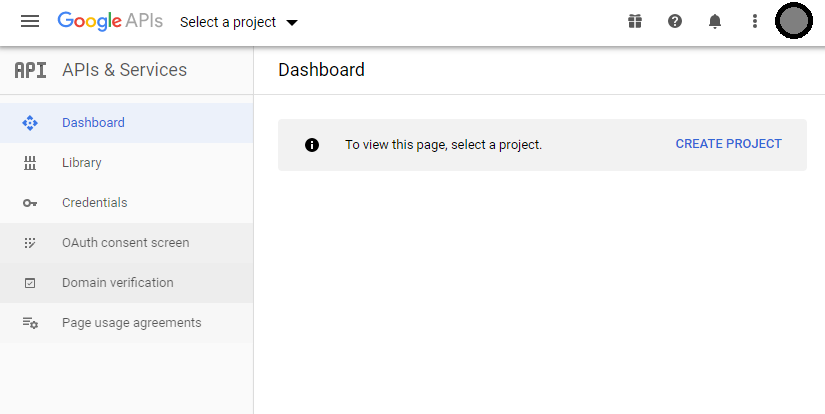The image size is (825, 414).
Task: Expand the Select a project dropdown
Action: [239, 22]
